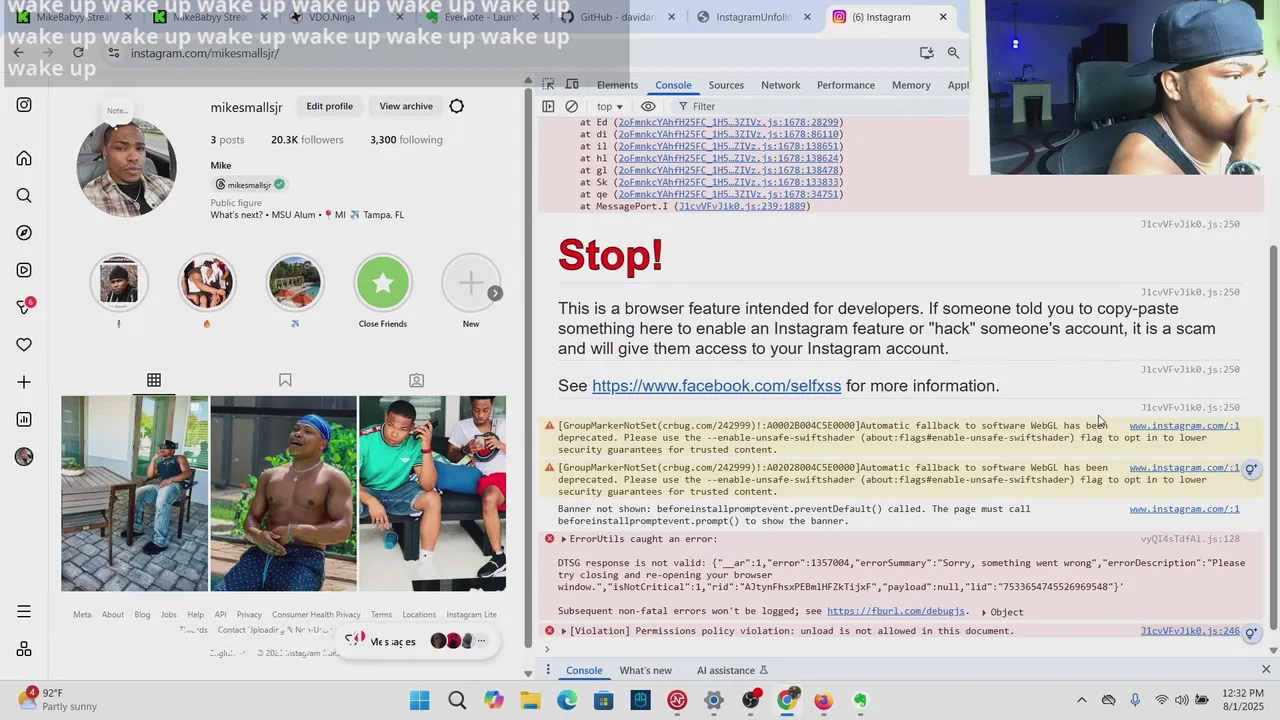Screen dimensions: 1280x720
Task: Open the Windows Start menu
Action: tap(419, 700)
